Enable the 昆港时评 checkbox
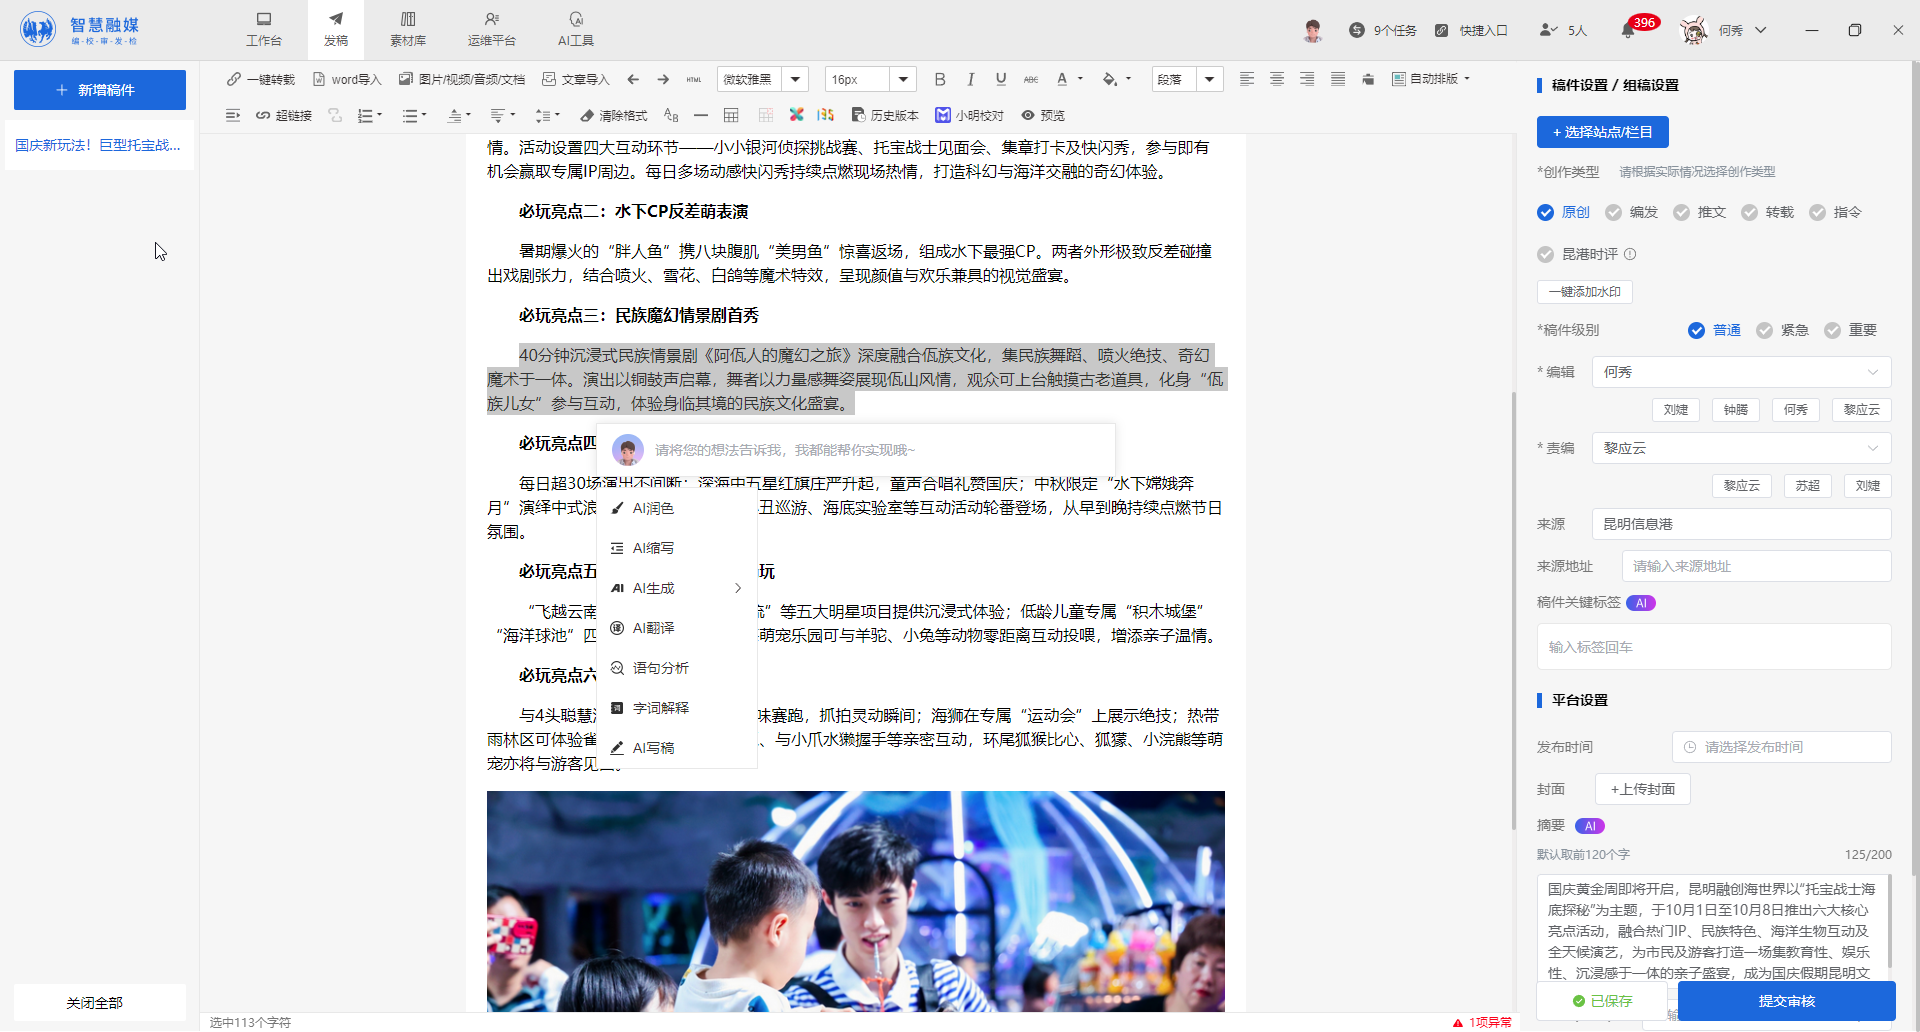The height and width of the screenshot is (1032, 1920). (x=1546, y=254)
